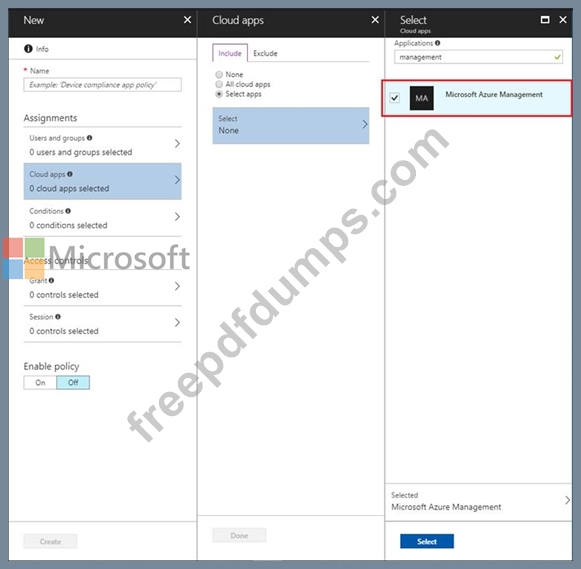
Task: Switch to the Include tab
Action: [230, 53]
